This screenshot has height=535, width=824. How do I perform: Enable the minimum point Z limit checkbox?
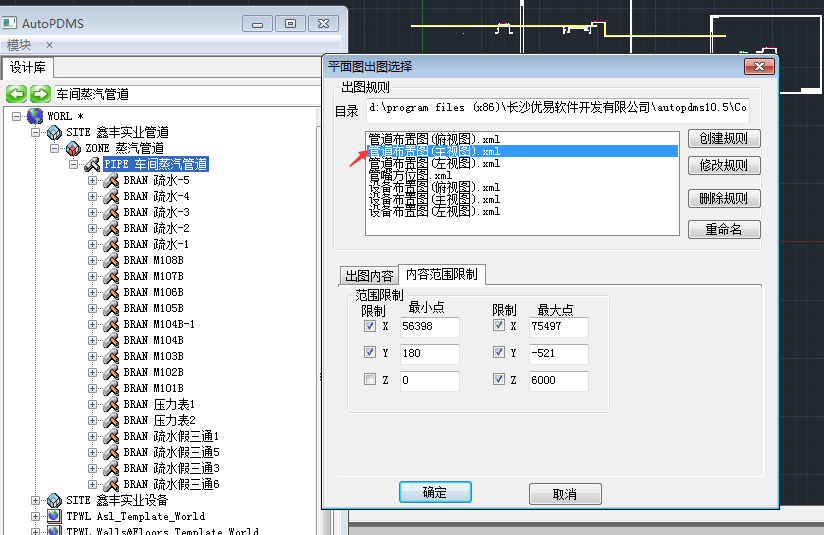tap(371, 380)
